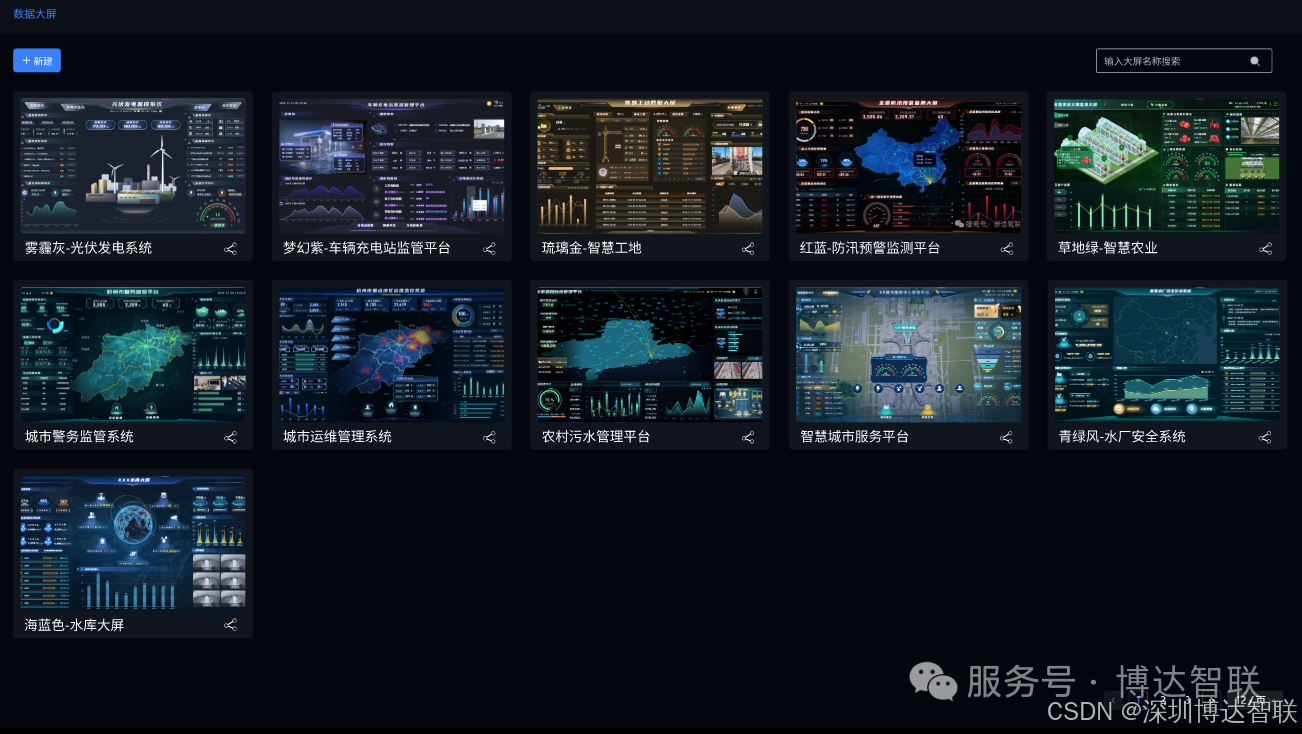
Task: Click the share icon for 农村污水管理平台
Action: (748, 437)
